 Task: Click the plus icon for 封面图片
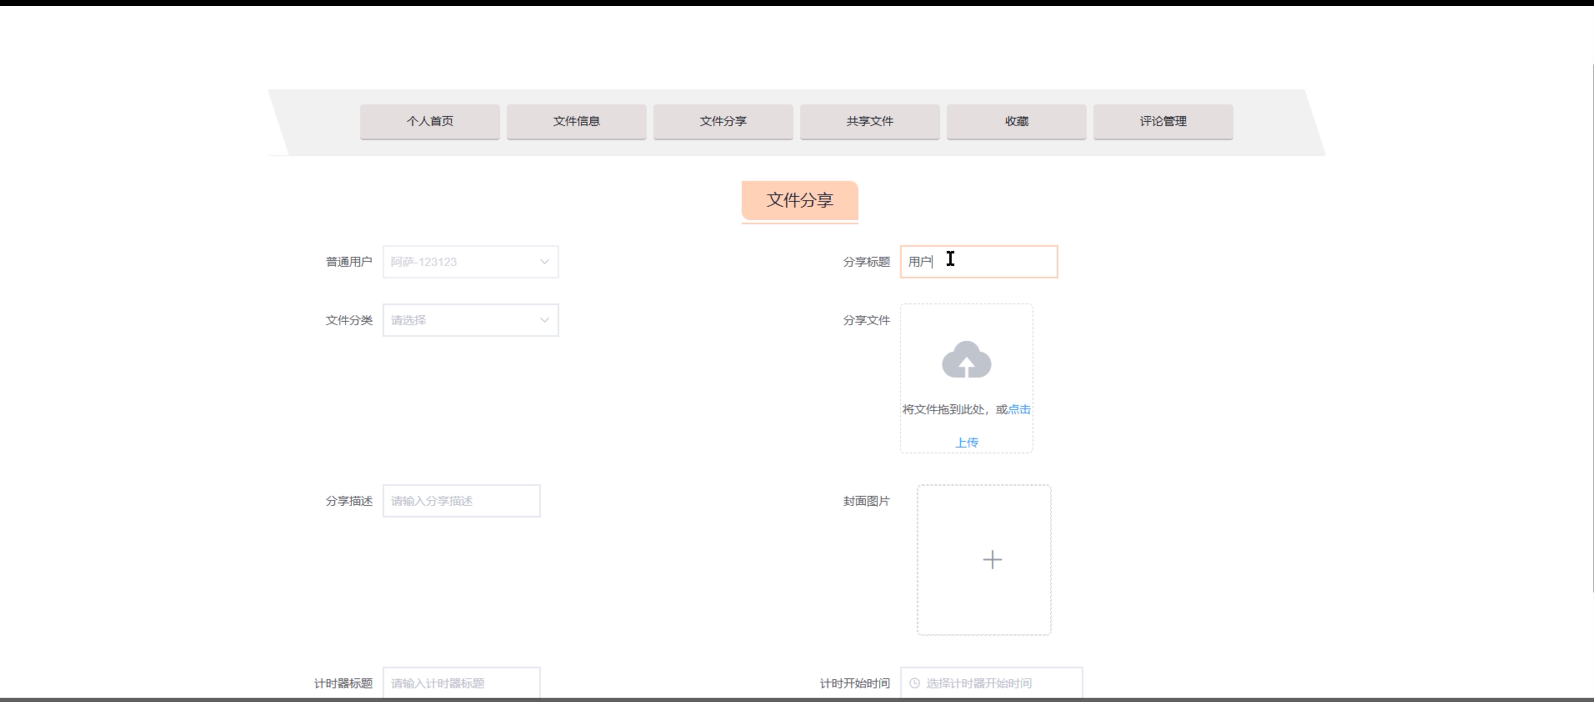click(x=992, y=560)
